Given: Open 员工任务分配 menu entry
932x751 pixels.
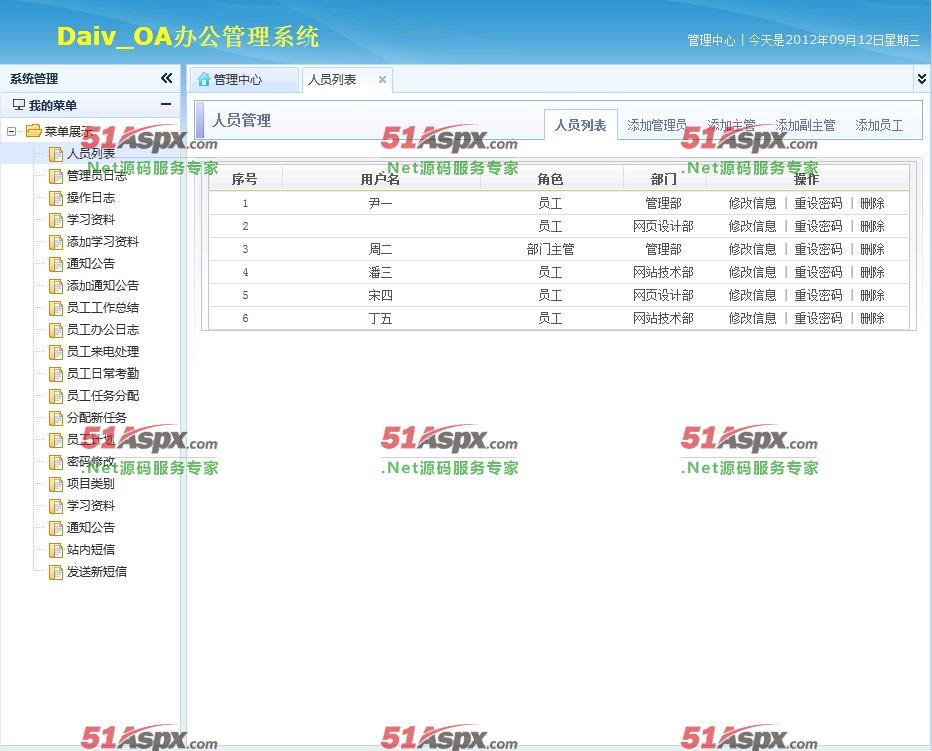Looking at the screenshot, I should (x=102, y=395).
